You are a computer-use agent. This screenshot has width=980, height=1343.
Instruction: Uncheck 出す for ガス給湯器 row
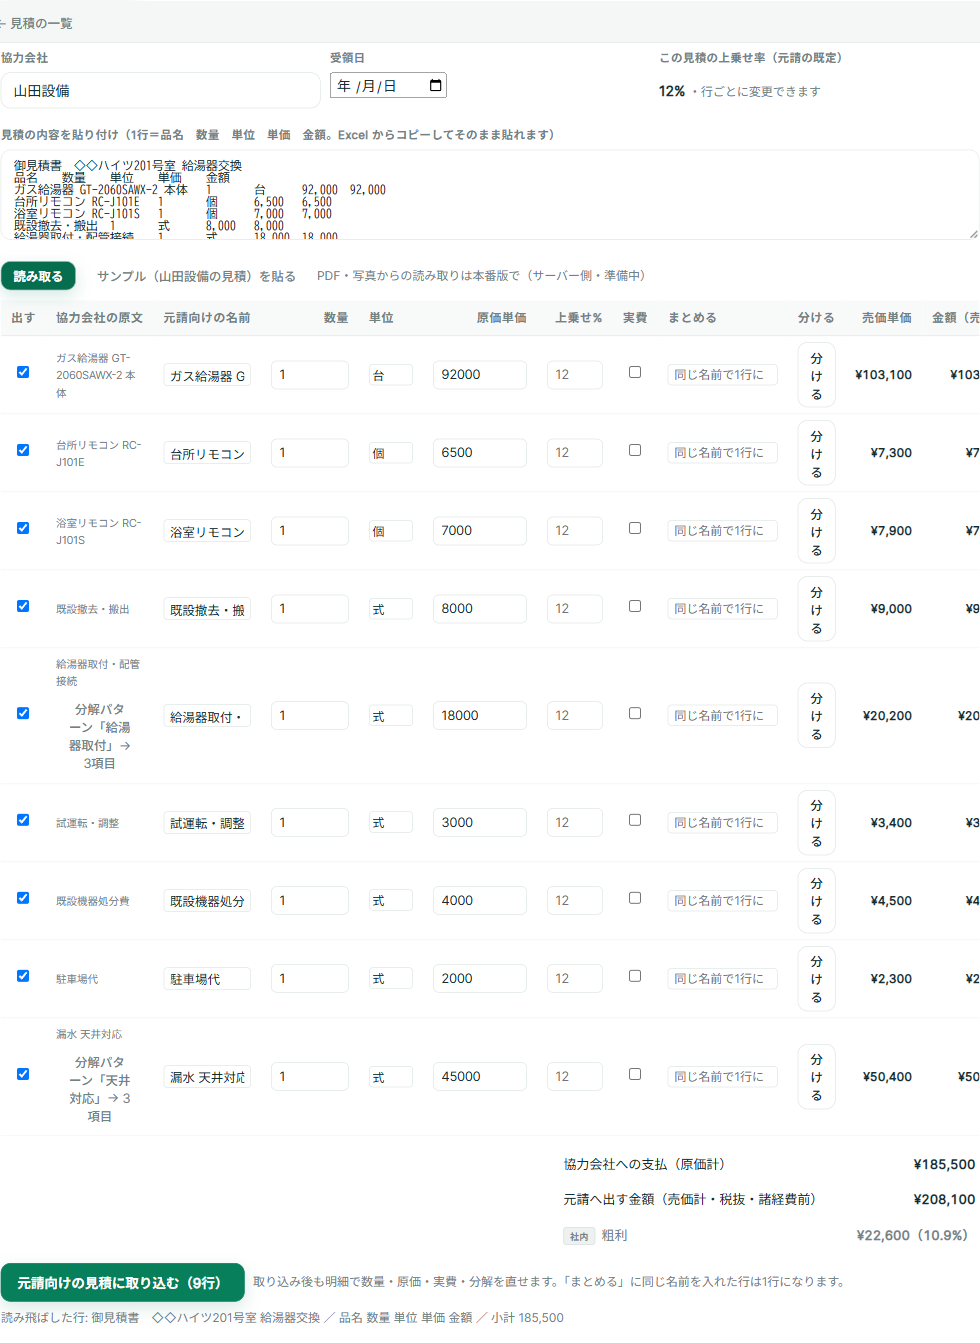pyautogui.click(x=23, y=372)
